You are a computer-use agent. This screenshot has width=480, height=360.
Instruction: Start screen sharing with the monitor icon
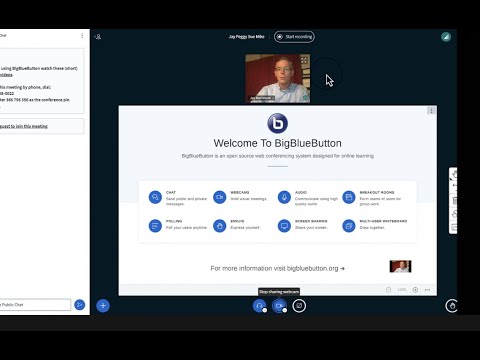coord(299,306)
